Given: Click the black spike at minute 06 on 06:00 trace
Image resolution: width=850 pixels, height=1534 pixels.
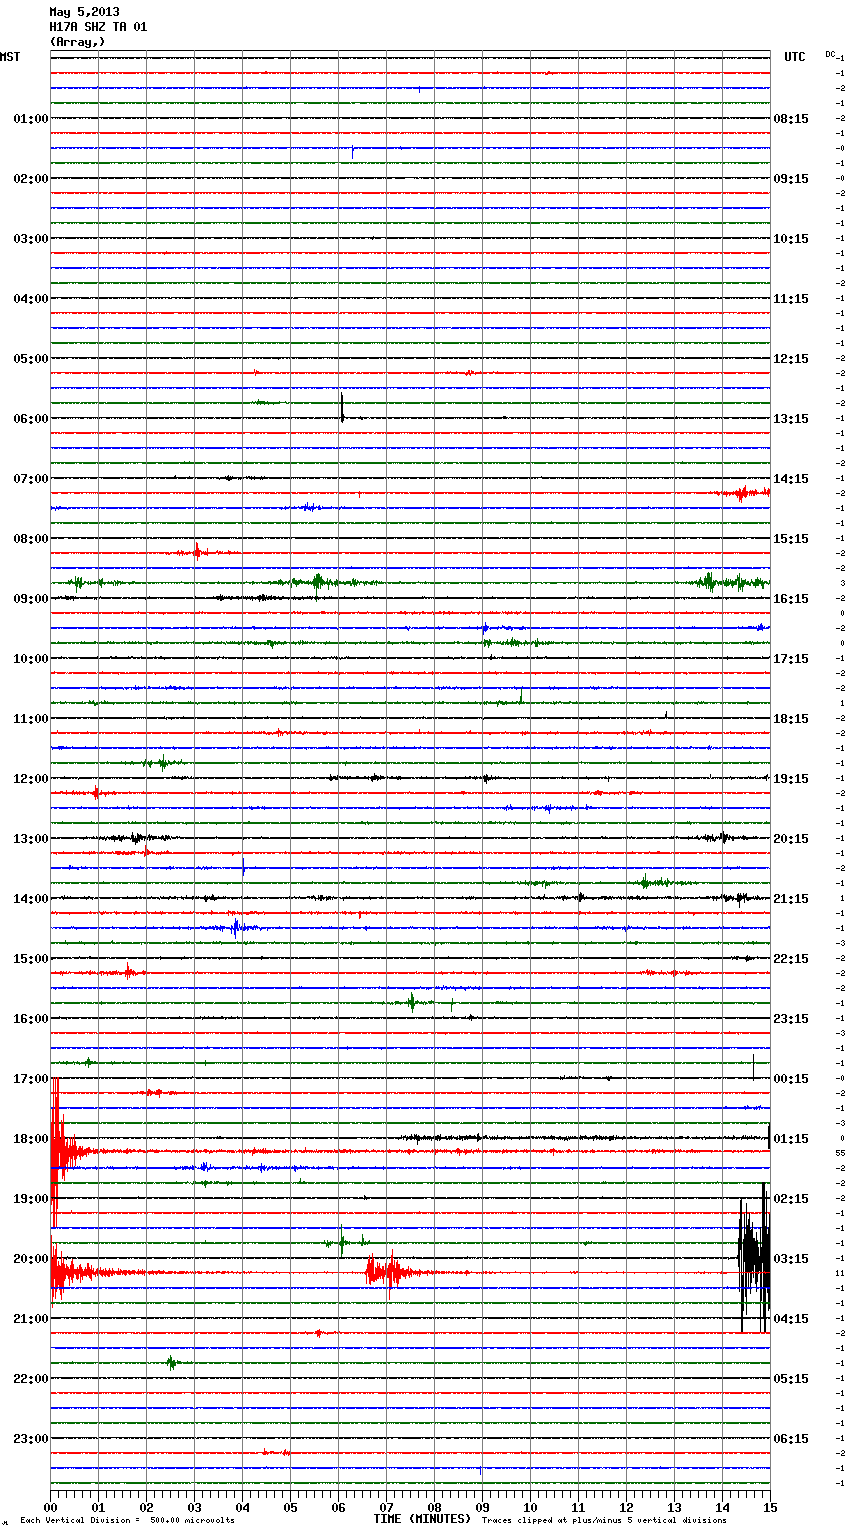Looking at the screenshot, I should pyautogui.click(x=342, y=408).
